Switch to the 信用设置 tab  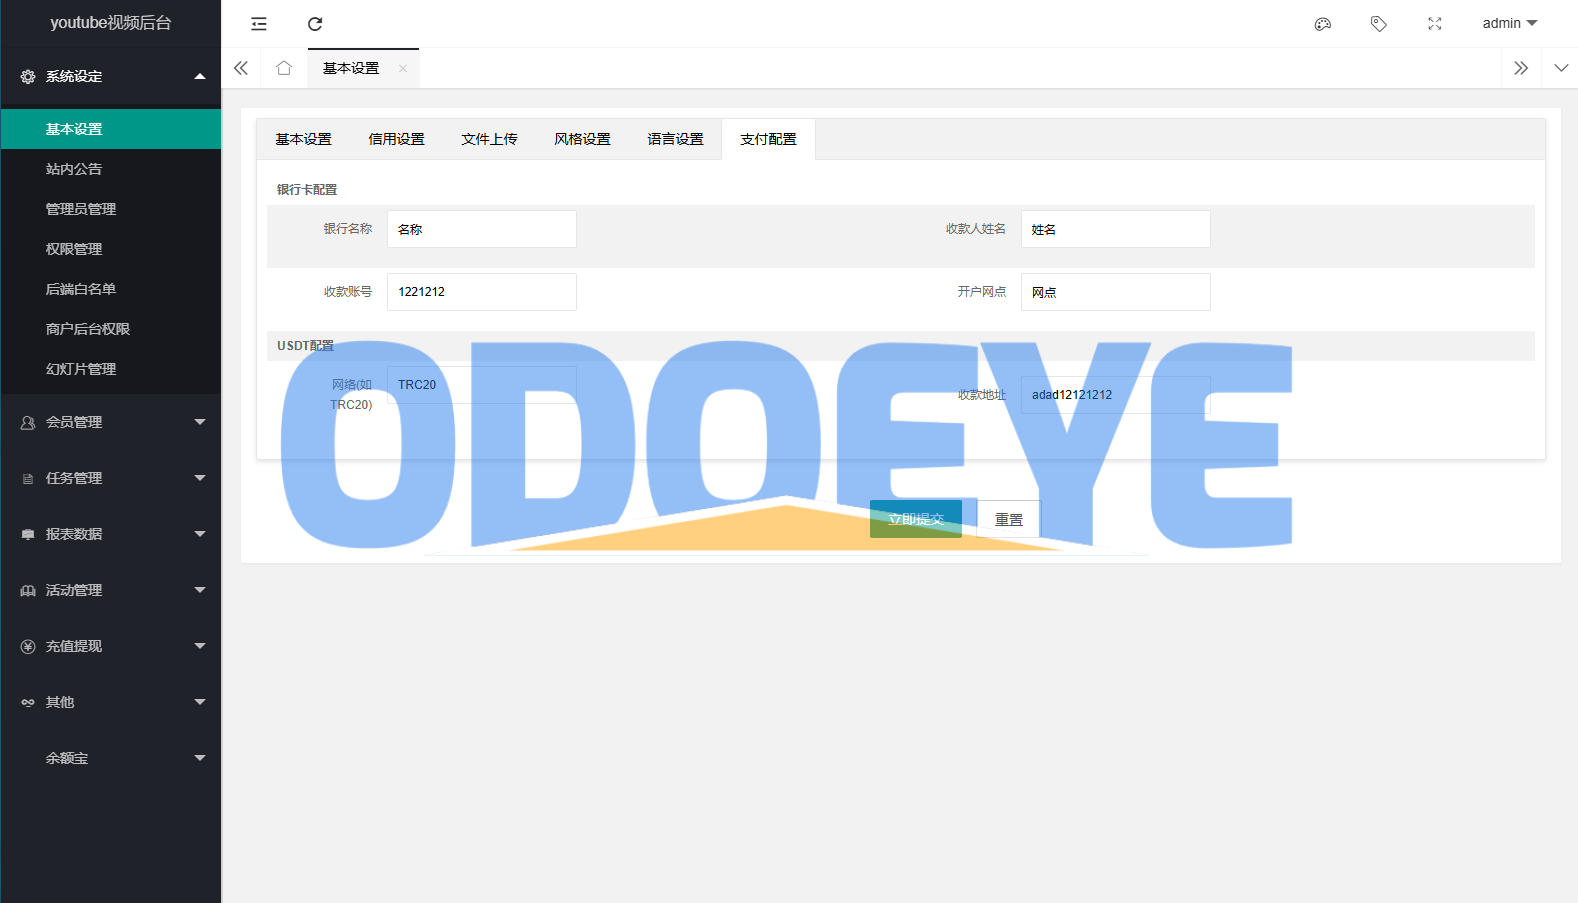[396, 139]
